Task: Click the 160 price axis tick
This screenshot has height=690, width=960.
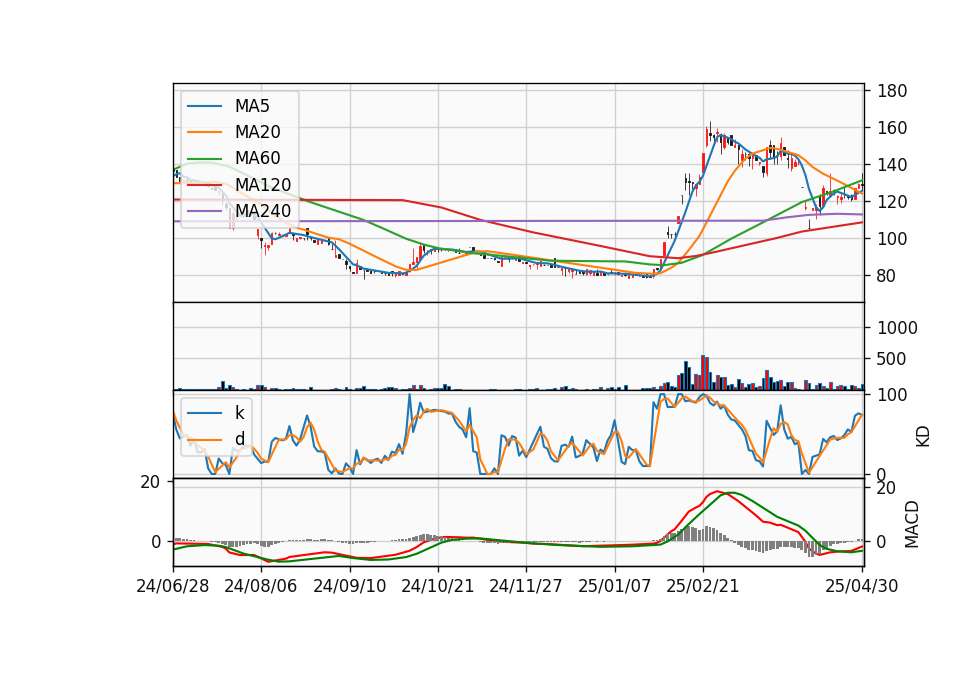Action: (x=892, y=128)
